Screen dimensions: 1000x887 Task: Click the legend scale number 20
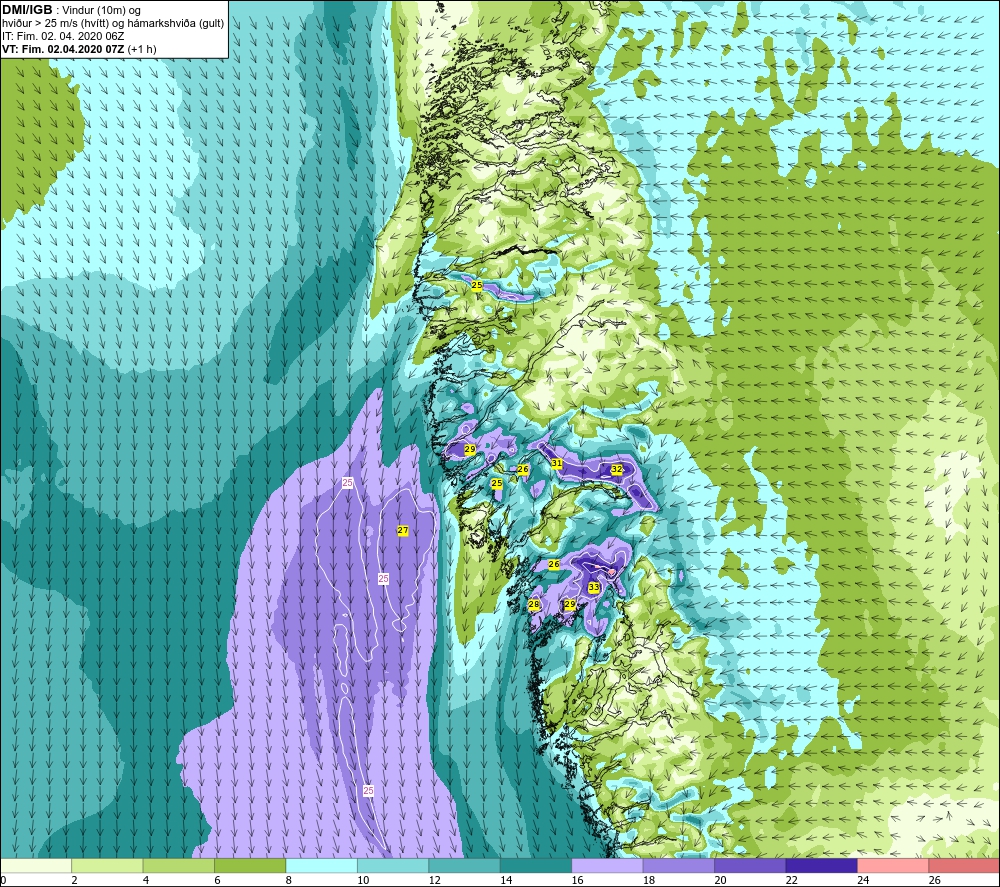720,880
